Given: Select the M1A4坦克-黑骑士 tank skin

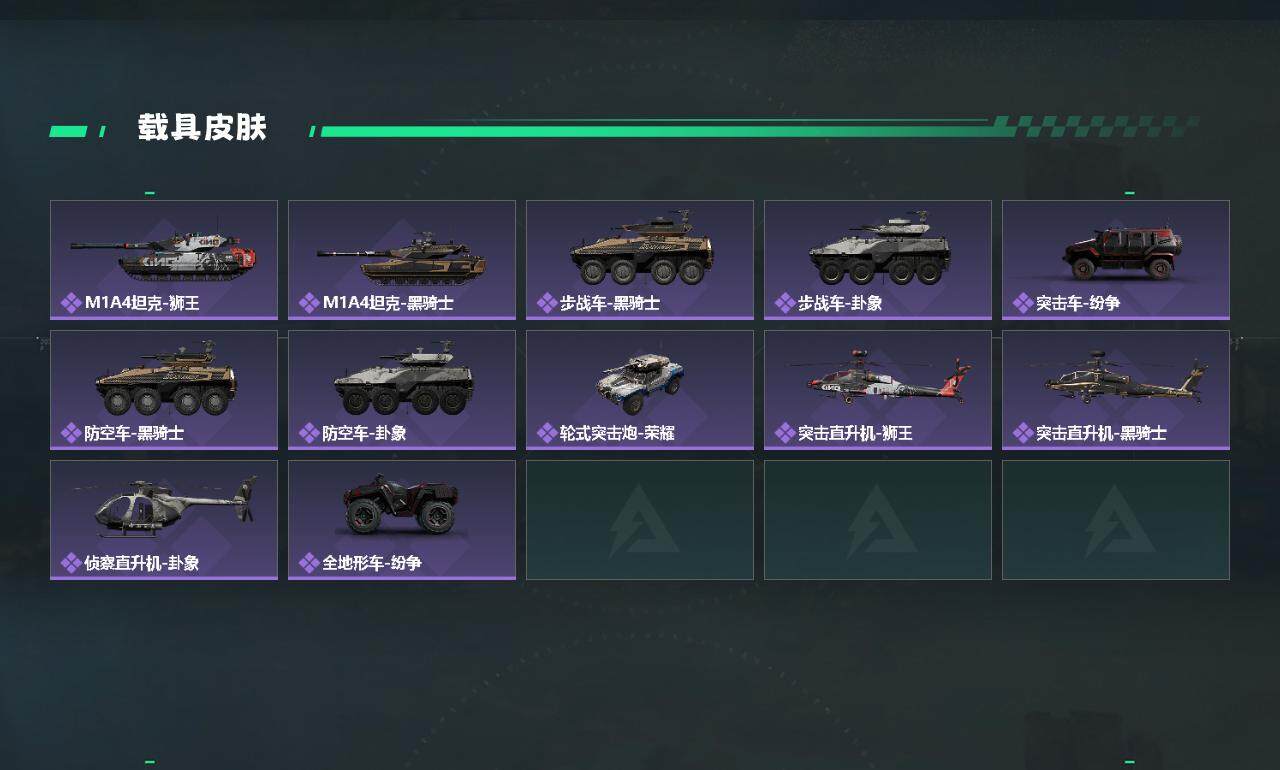Looking at the screenshot, I should point(402,260).
